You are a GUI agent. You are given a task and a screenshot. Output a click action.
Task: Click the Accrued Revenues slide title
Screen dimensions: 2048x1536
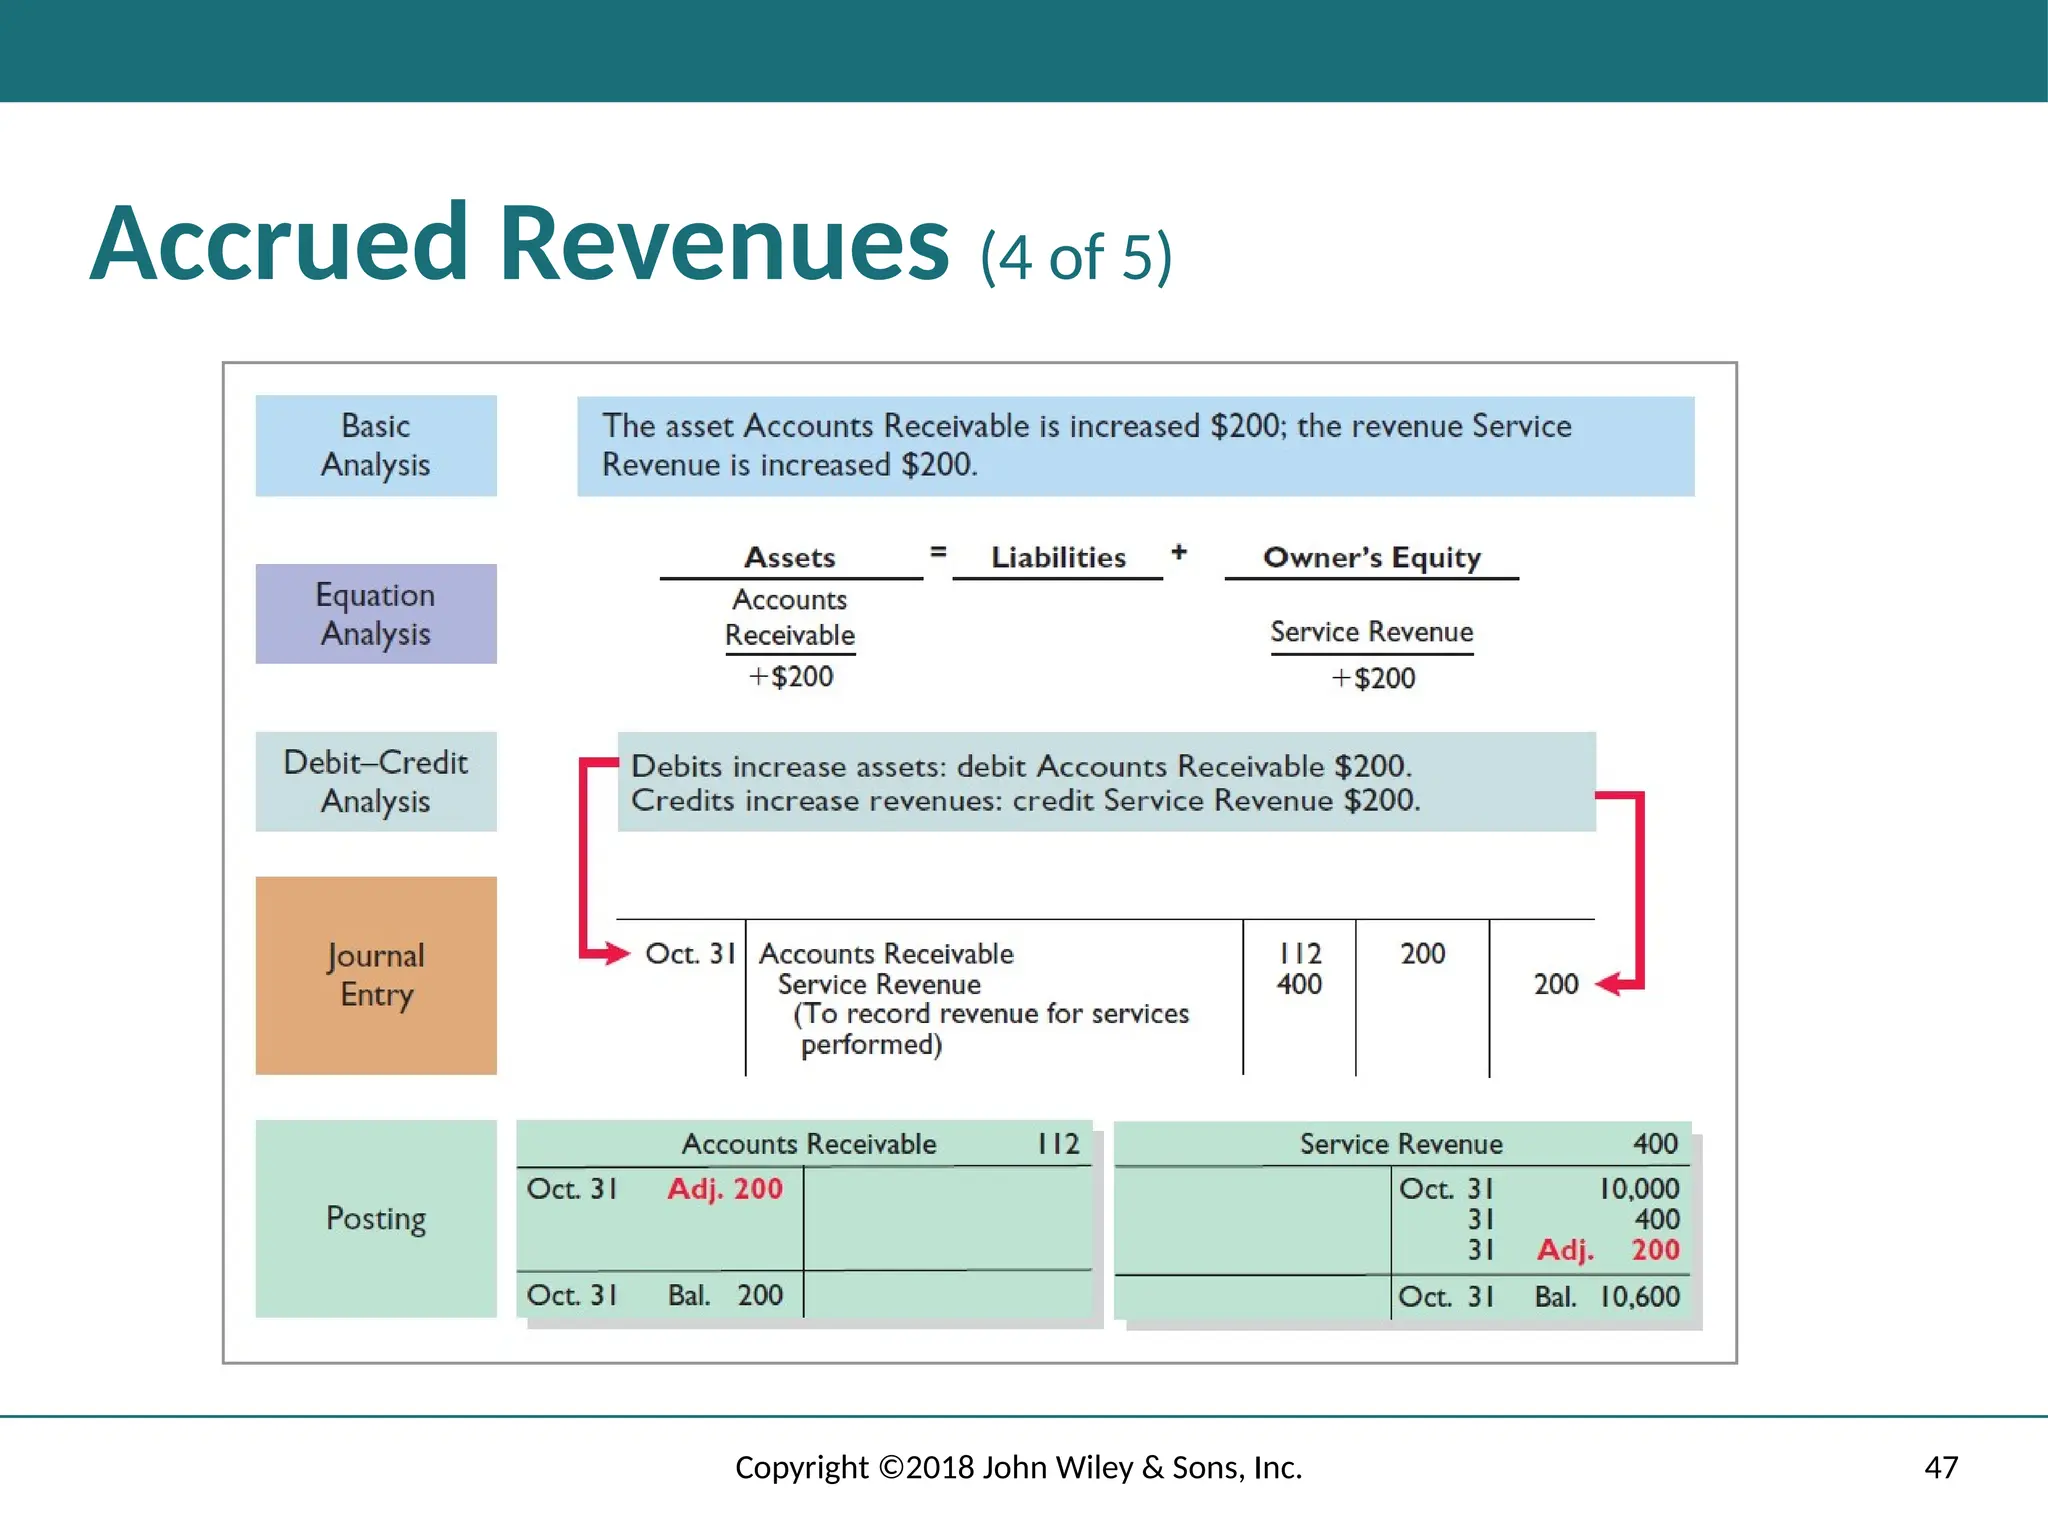click(x=520, y=245)
